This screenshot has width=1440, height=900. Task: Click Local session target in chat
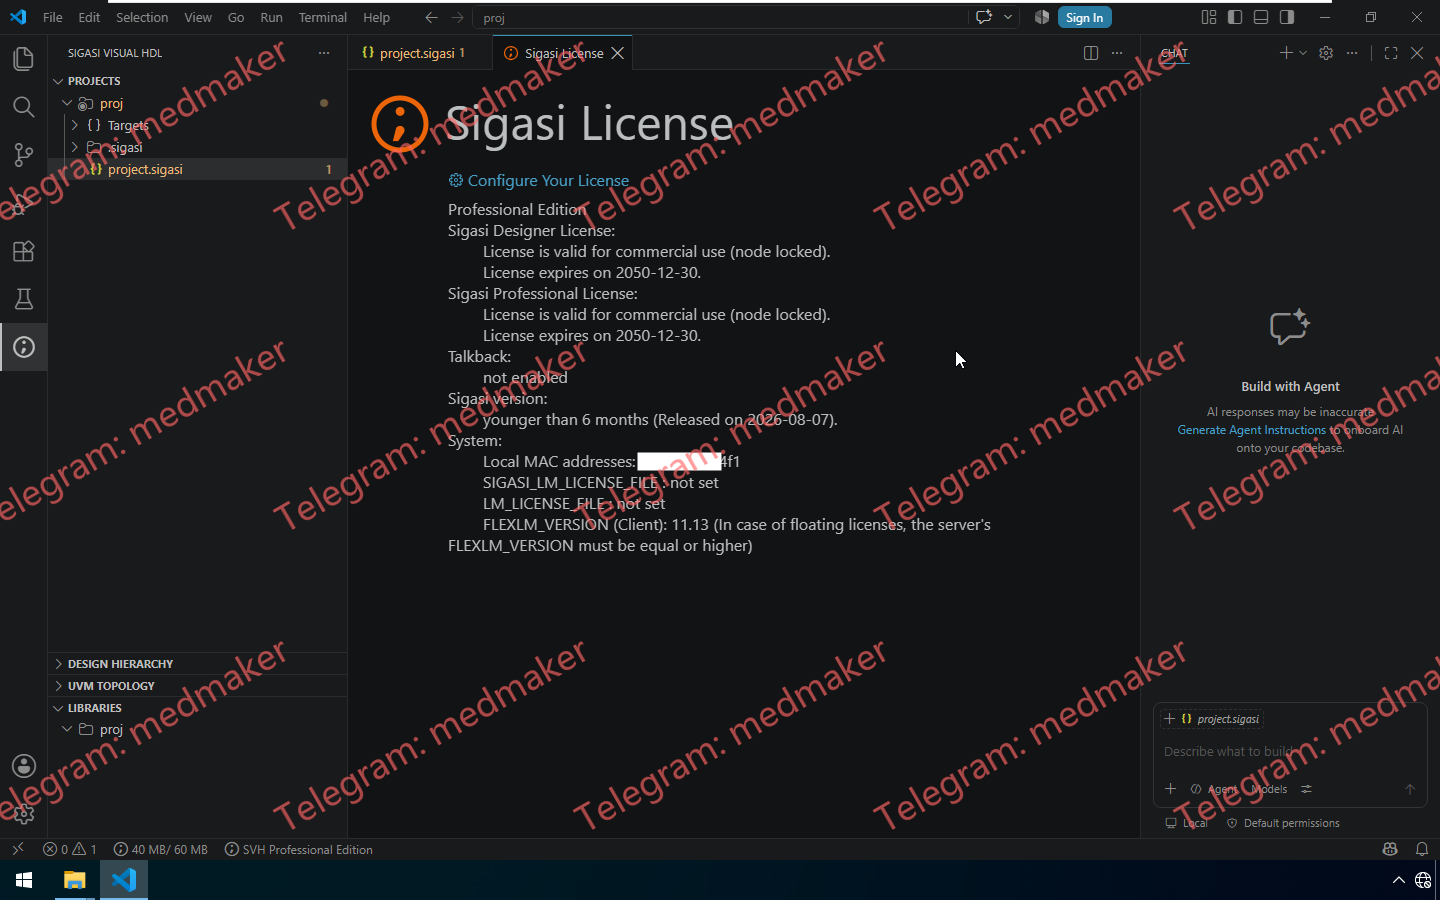pos(1187,823)
